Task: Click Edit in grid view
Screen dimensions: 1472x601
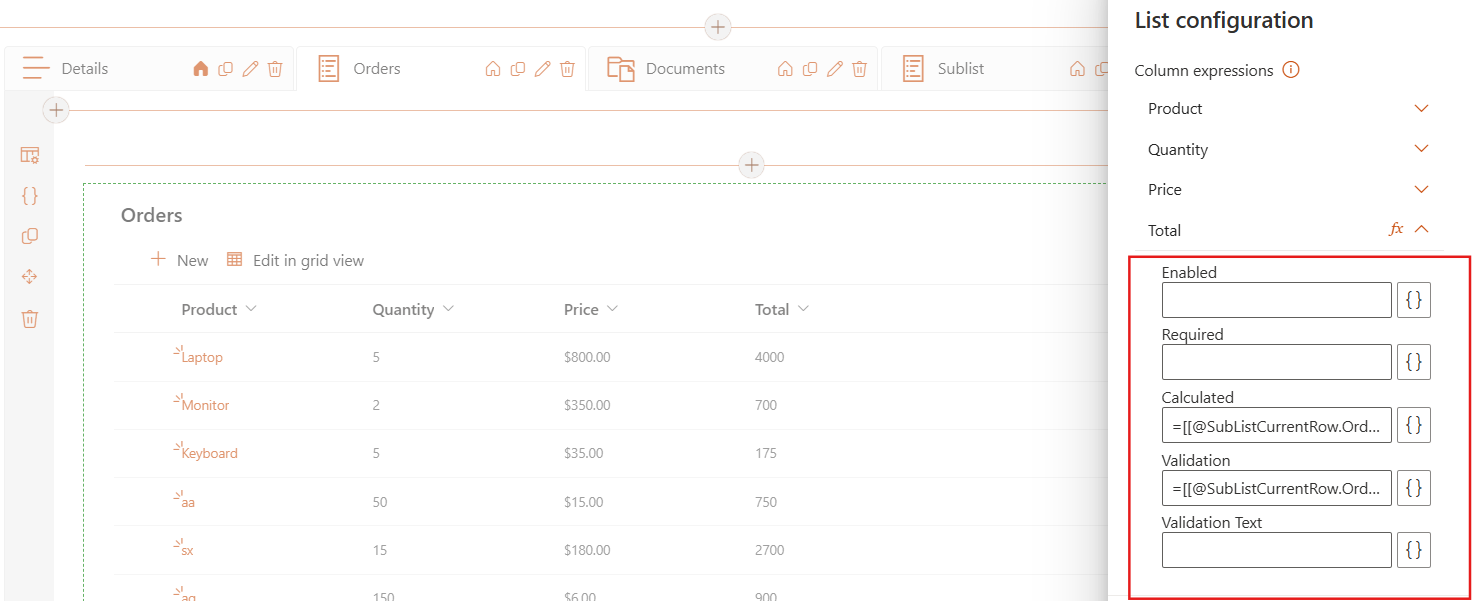Action: pyautogui.click(x=295, y=260)
